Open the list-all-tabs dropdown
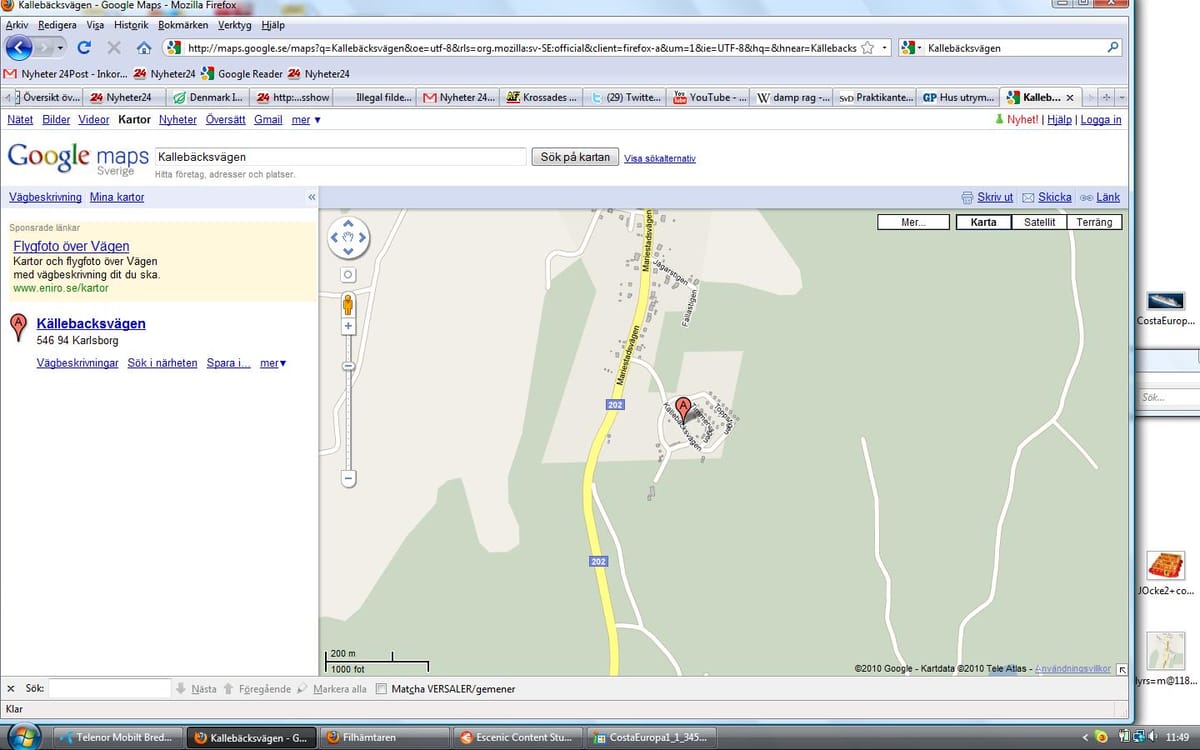 [x=1122, y=97]
